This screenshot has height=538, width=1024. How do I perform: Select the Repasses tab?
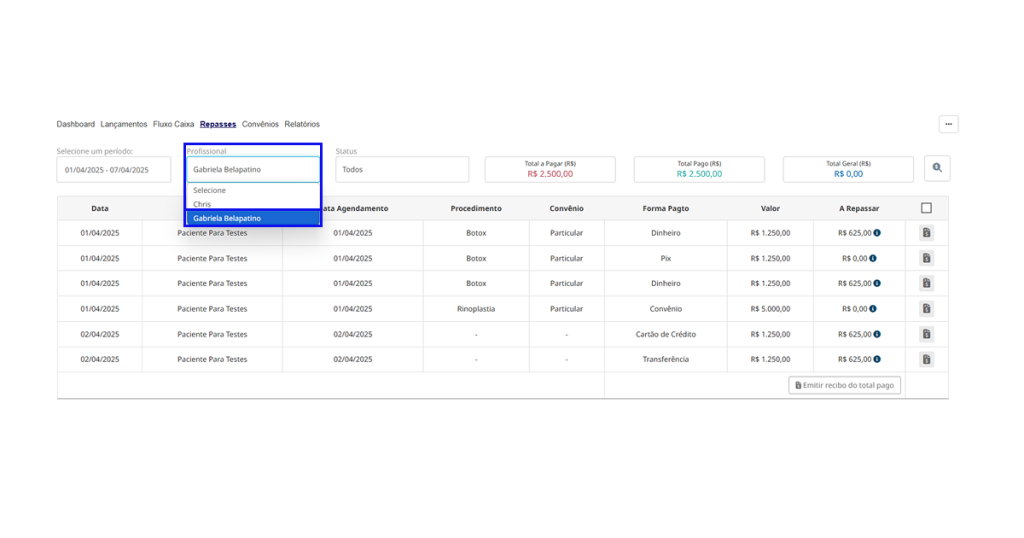(x=217, y=124)
